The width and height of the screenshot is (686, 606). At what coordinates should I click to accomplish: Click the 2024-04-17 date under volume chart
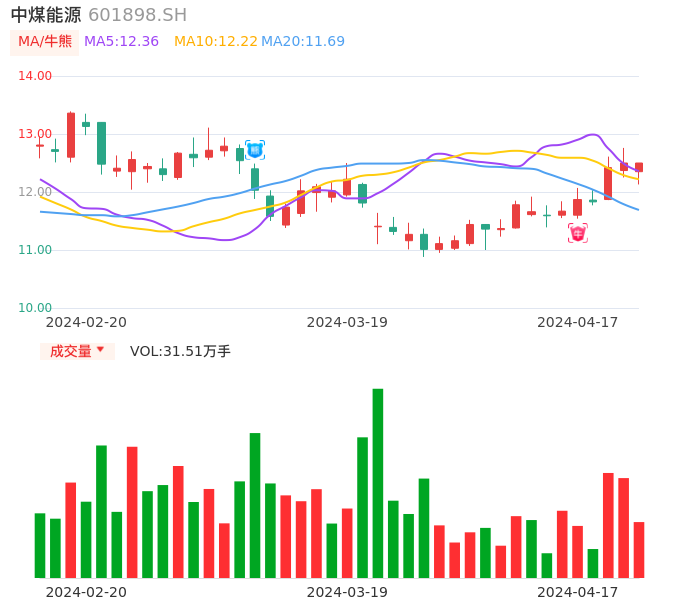[578, 592]
